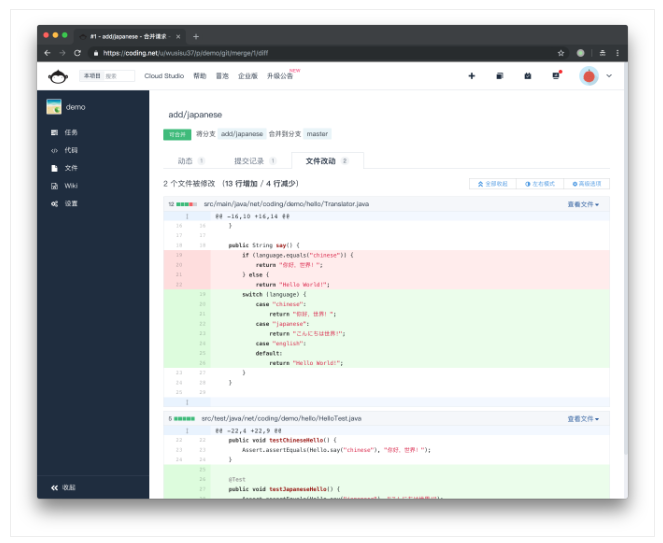
Task: Switch to 动态 activity tab
Action: tap(191, 161)
